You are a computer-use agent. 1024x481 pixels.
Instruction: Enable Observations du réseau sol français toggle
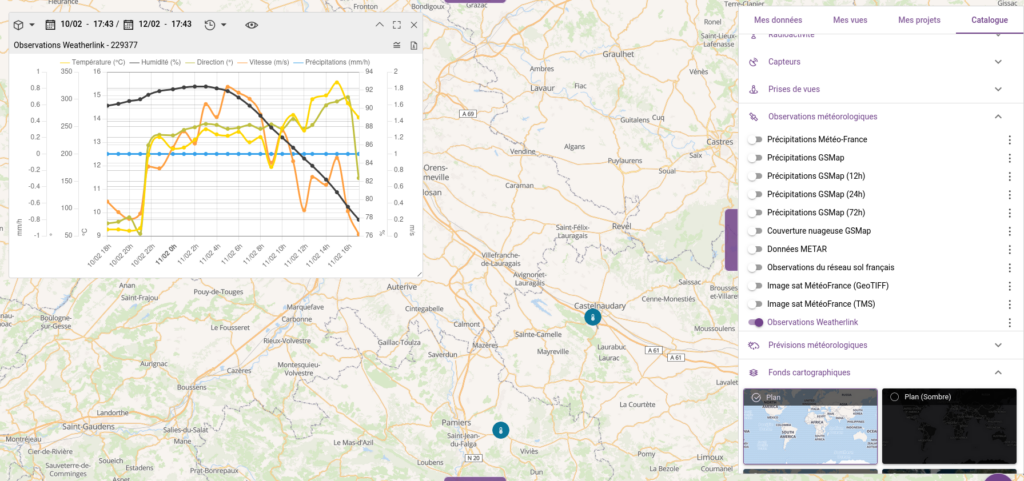click(x=756, y=268)
